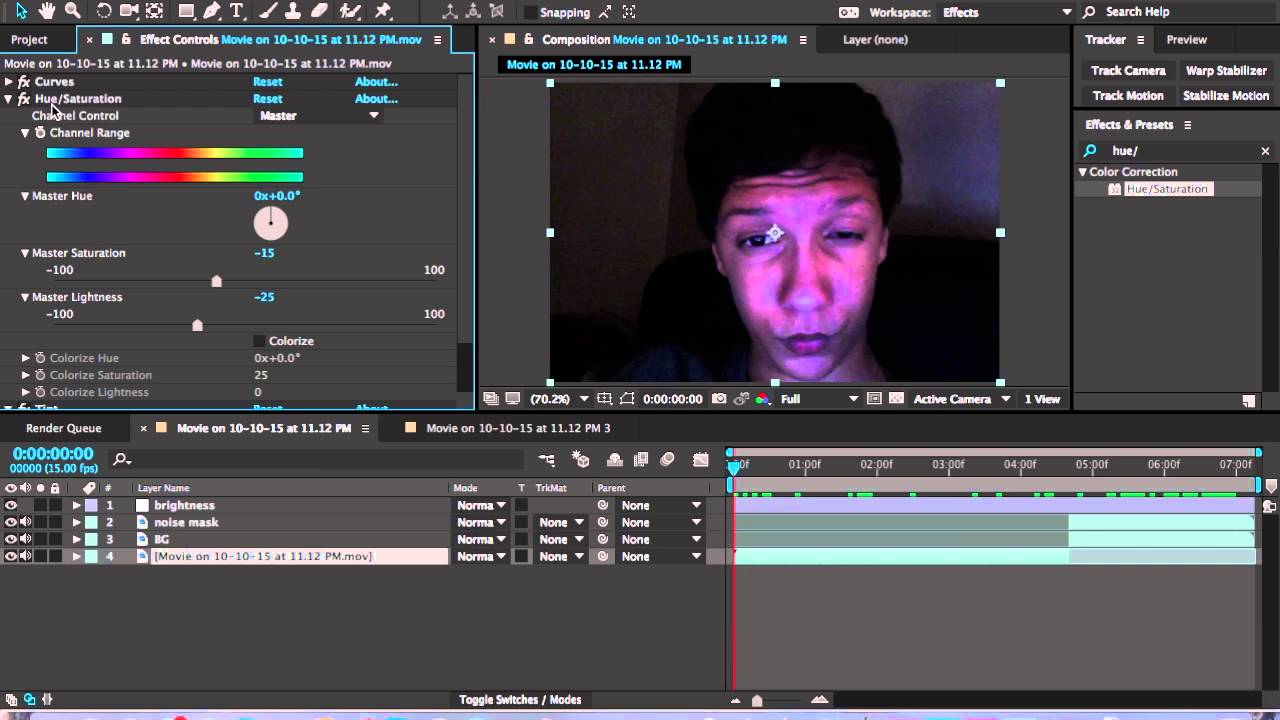This screenshot has width=1280, height=720.
Task: Expand the Curves effect properties
Action: click(8, 82)
